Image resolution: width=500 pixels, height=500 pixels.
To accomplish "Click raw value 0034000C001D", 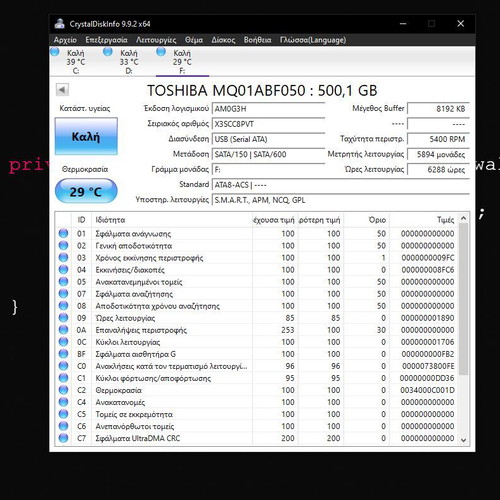I will pos(427,390).
